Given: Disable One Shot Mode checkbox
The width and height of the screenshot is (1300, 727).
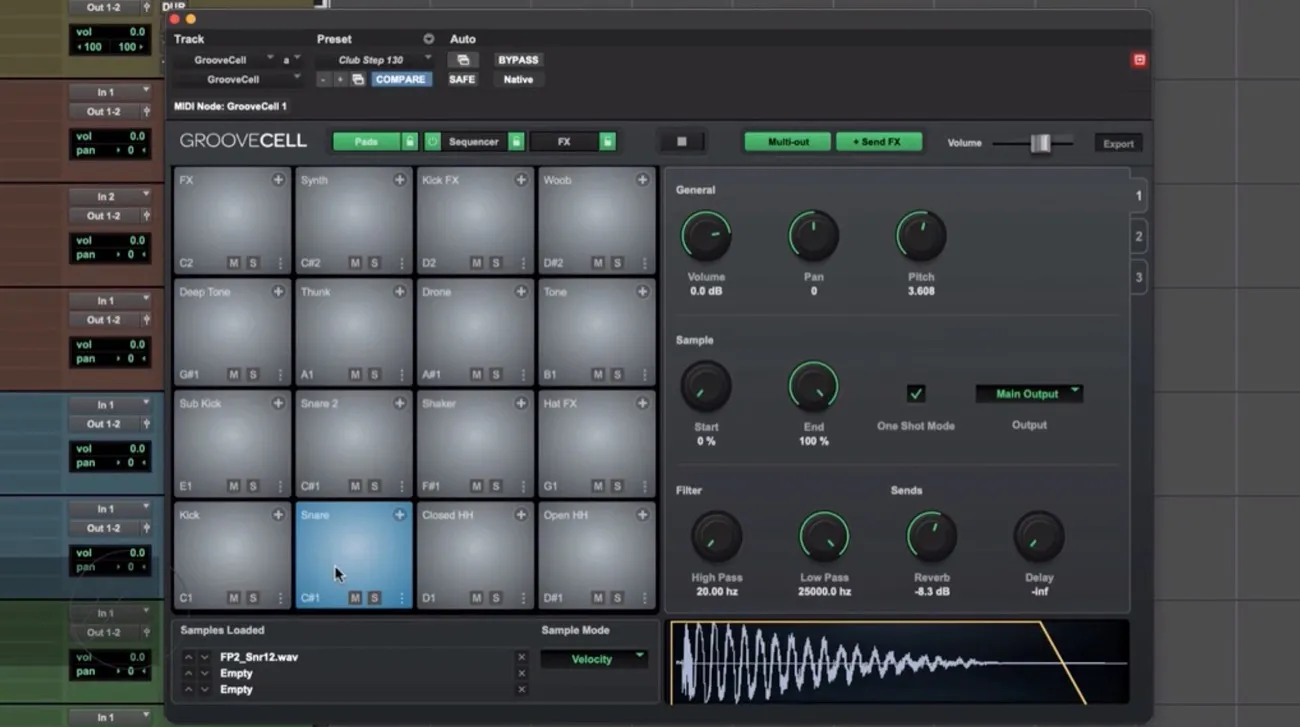Looking at the screenshot, I should (916, 393).
